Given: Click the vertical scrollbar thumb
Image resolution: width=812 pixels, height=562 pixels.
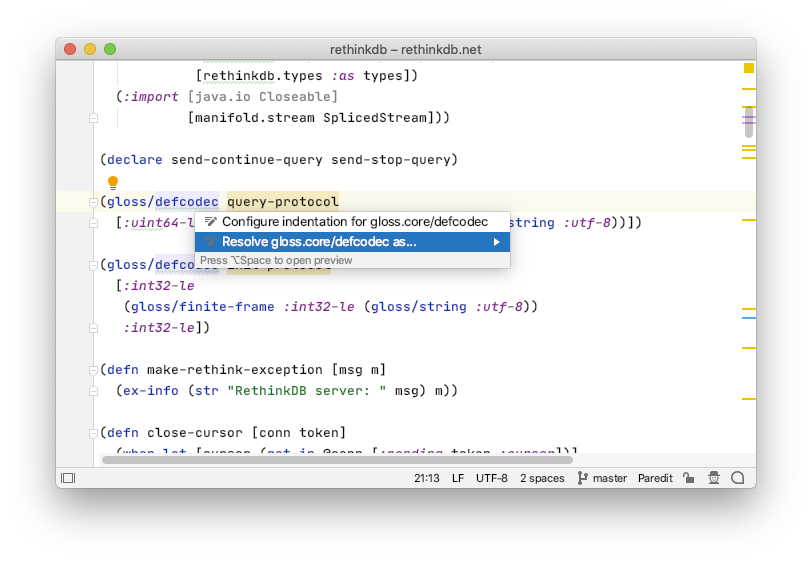Looking at the screenshot, I should [749, 122].
